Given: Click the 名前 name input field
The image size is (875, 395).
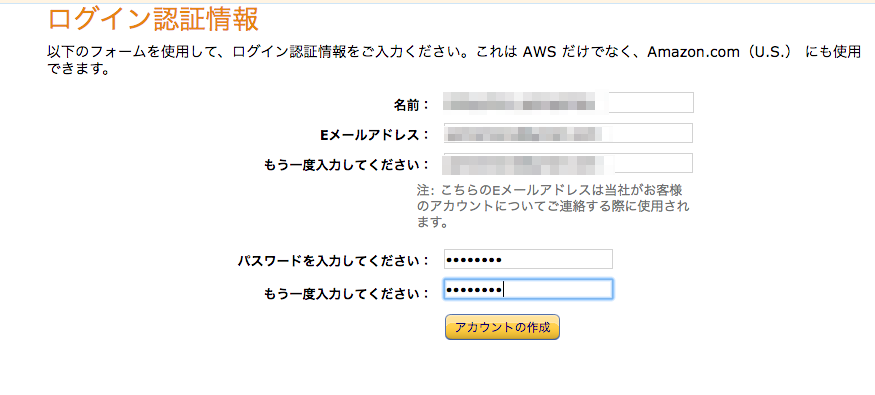Looking at the screenshot, I should coord(568,103).
